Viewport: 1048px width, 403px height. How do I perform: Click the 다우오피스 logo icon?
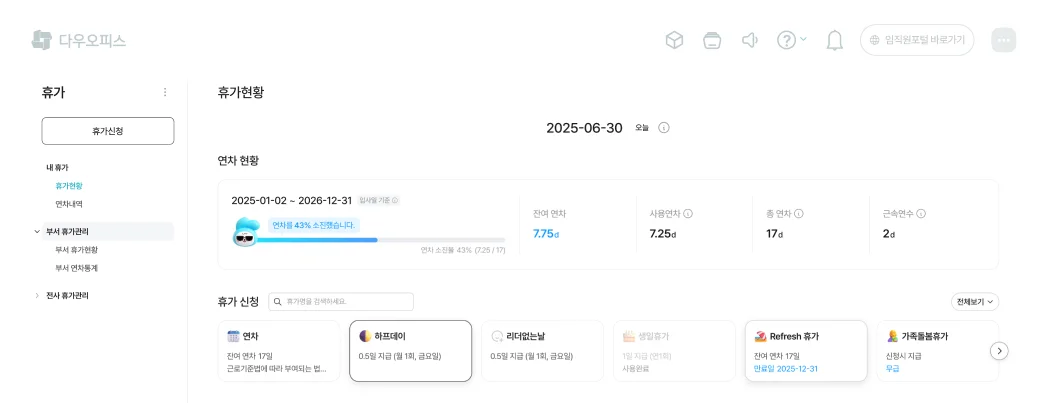click(41, 40)
